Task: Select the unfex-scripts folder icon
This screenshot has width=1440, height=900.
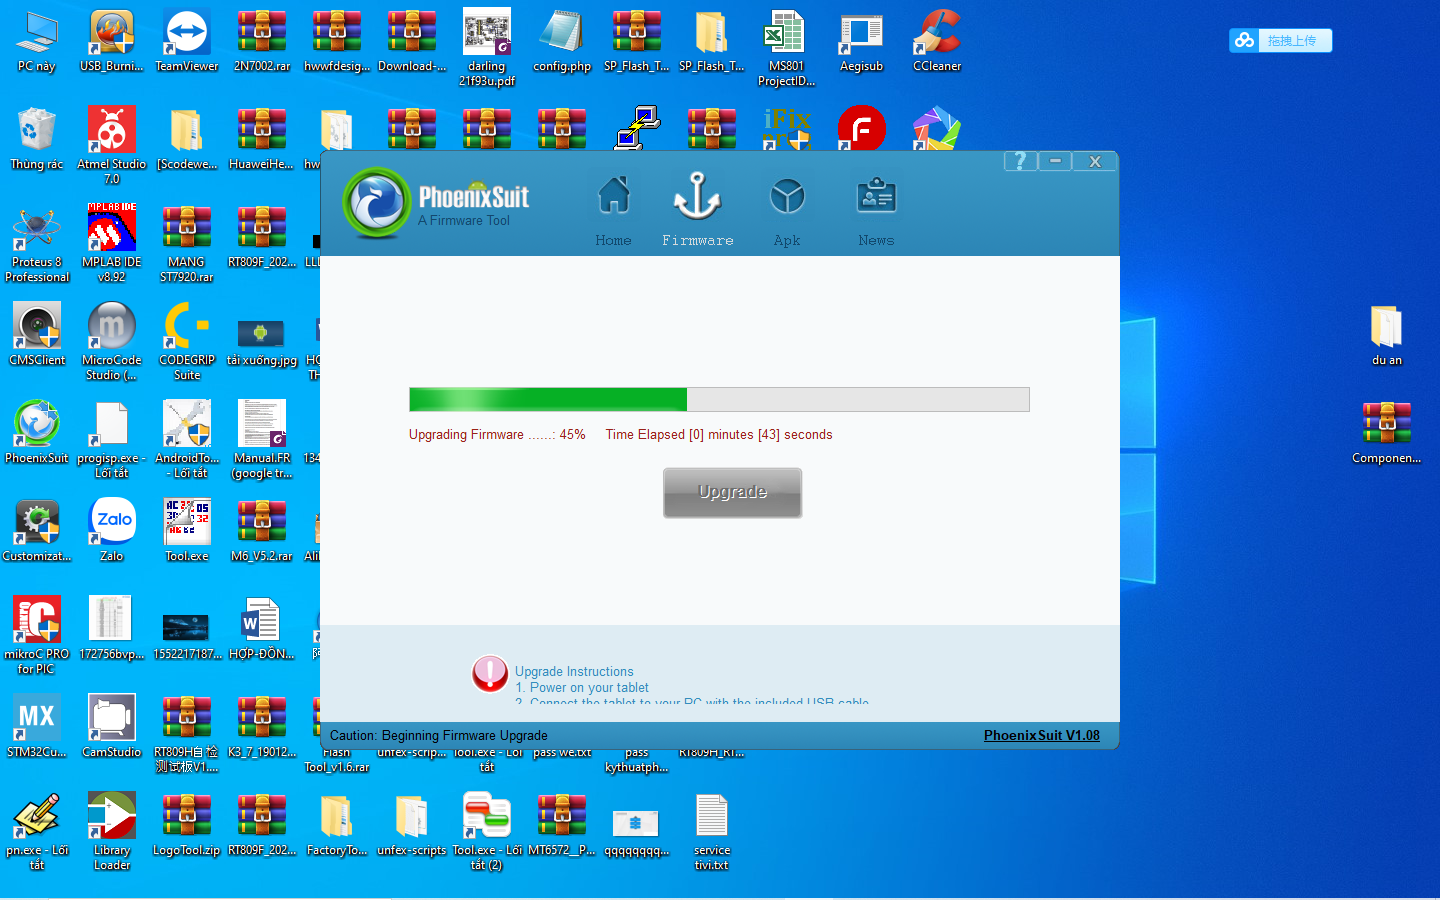Action: tap(412, 825)
